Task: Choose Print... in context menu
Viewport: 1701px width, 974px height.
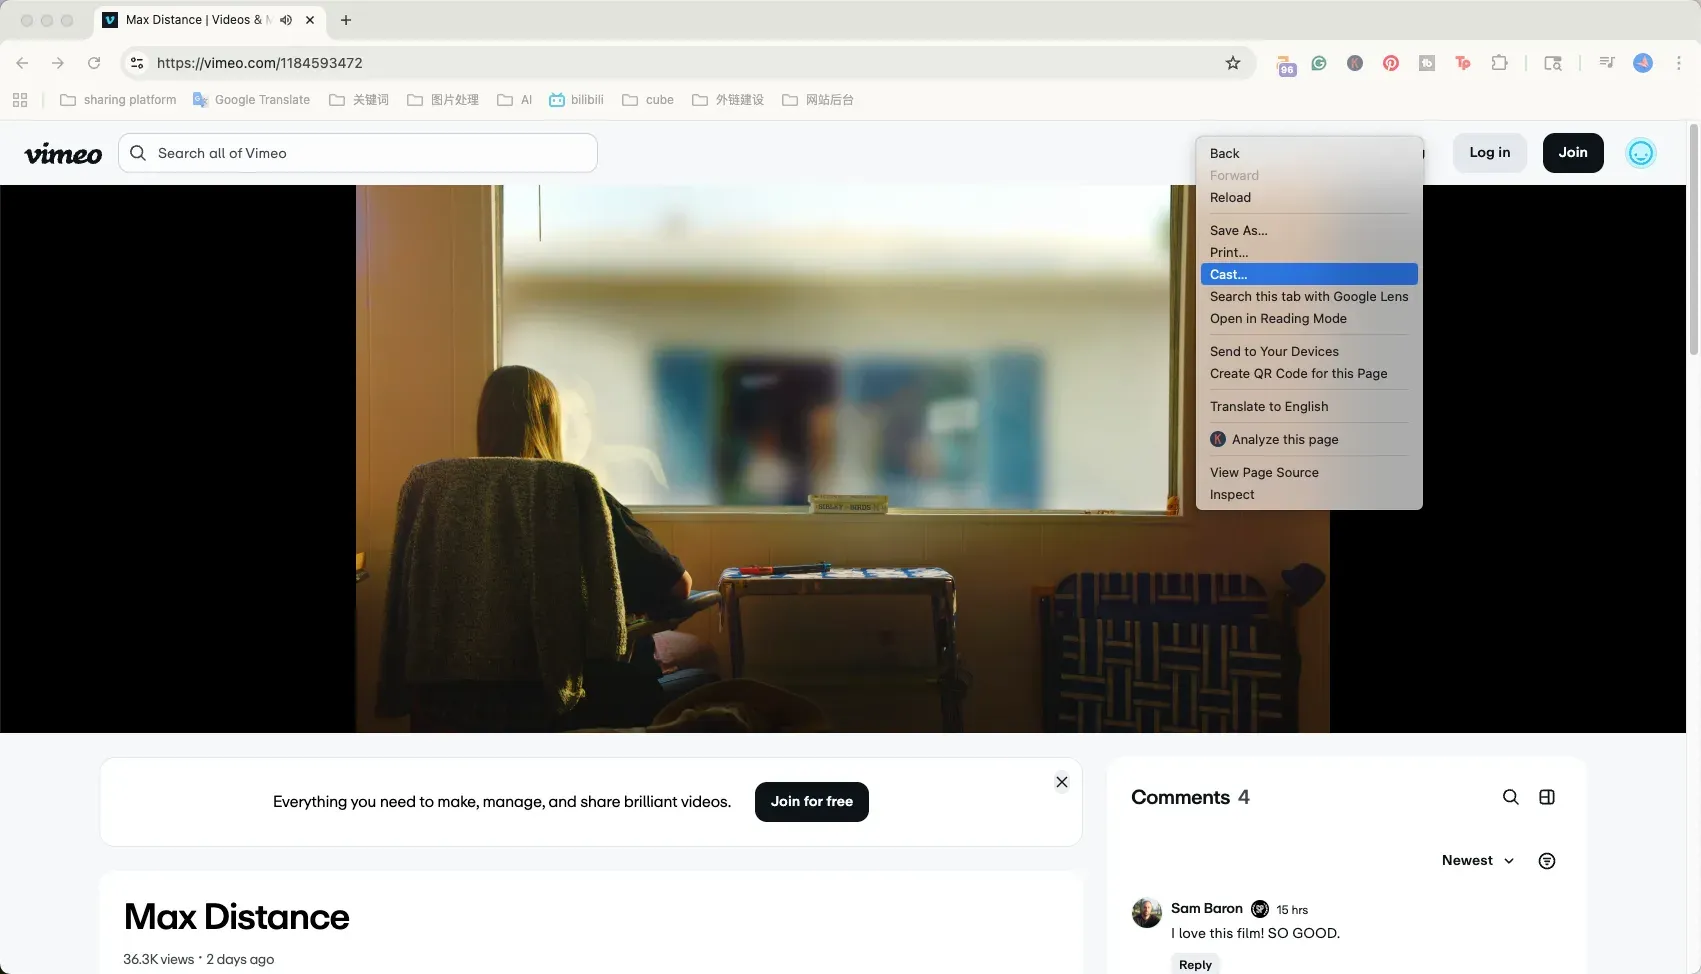Action: [1309, 252]
